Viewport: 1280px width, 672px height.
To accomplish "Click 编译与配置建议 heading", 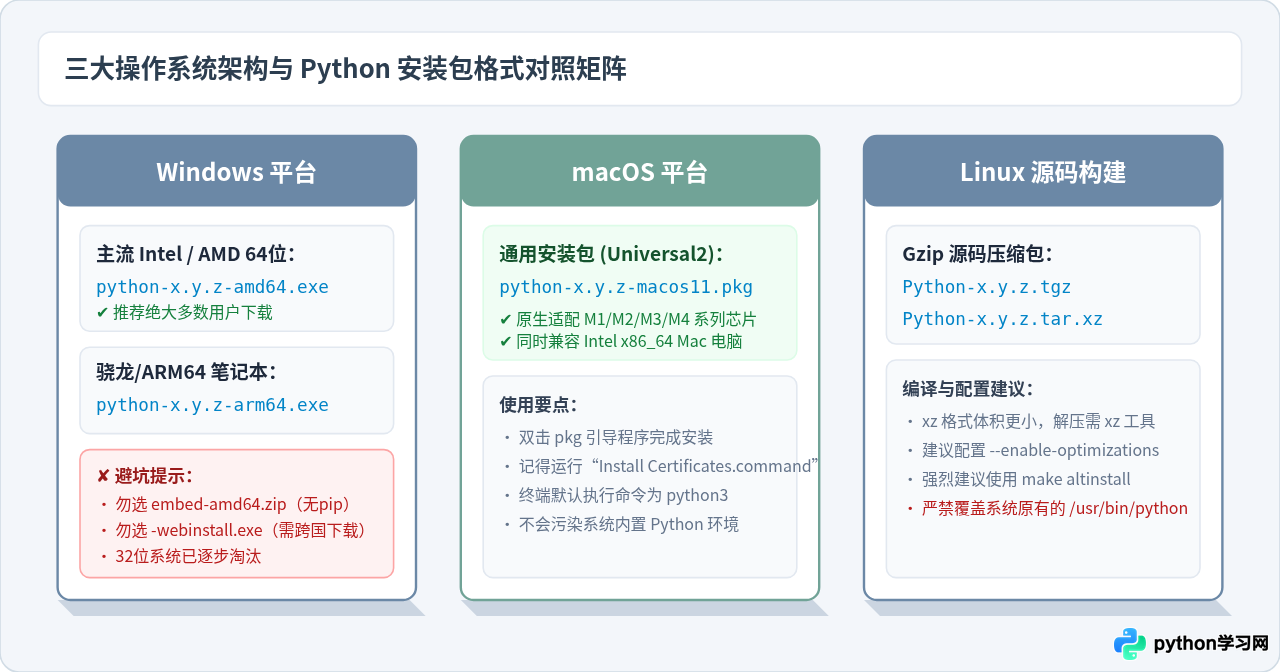I will [x=968, y=389].
